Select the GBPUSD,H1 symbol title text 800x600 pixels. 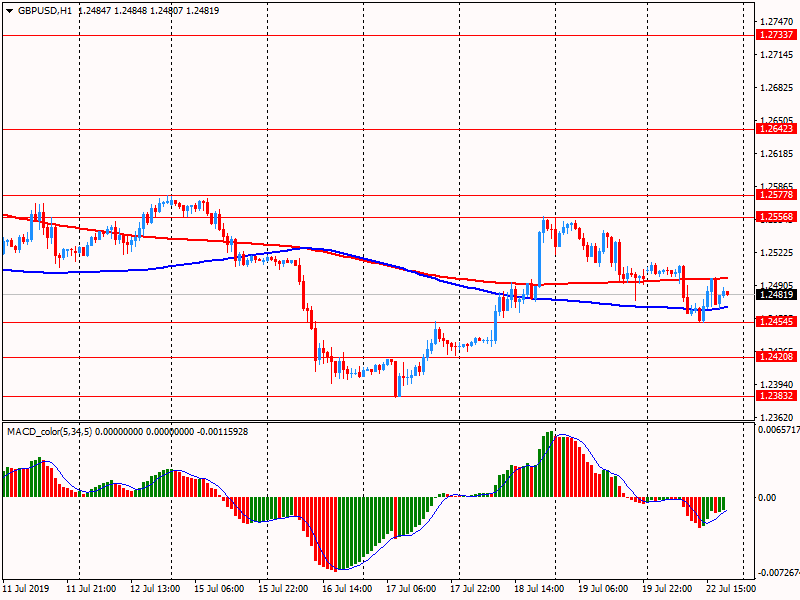pyautogui.click(x=45, y=11)
